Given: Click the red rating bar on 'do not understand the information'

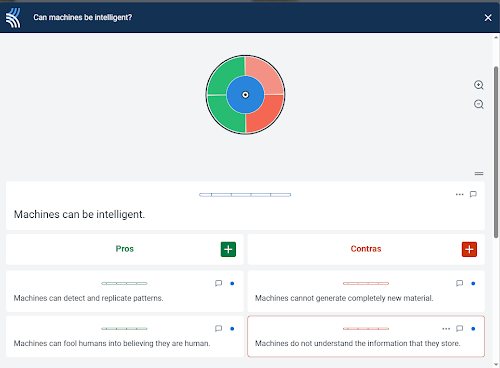Looking at the screenshot, I should pos(366,329).
